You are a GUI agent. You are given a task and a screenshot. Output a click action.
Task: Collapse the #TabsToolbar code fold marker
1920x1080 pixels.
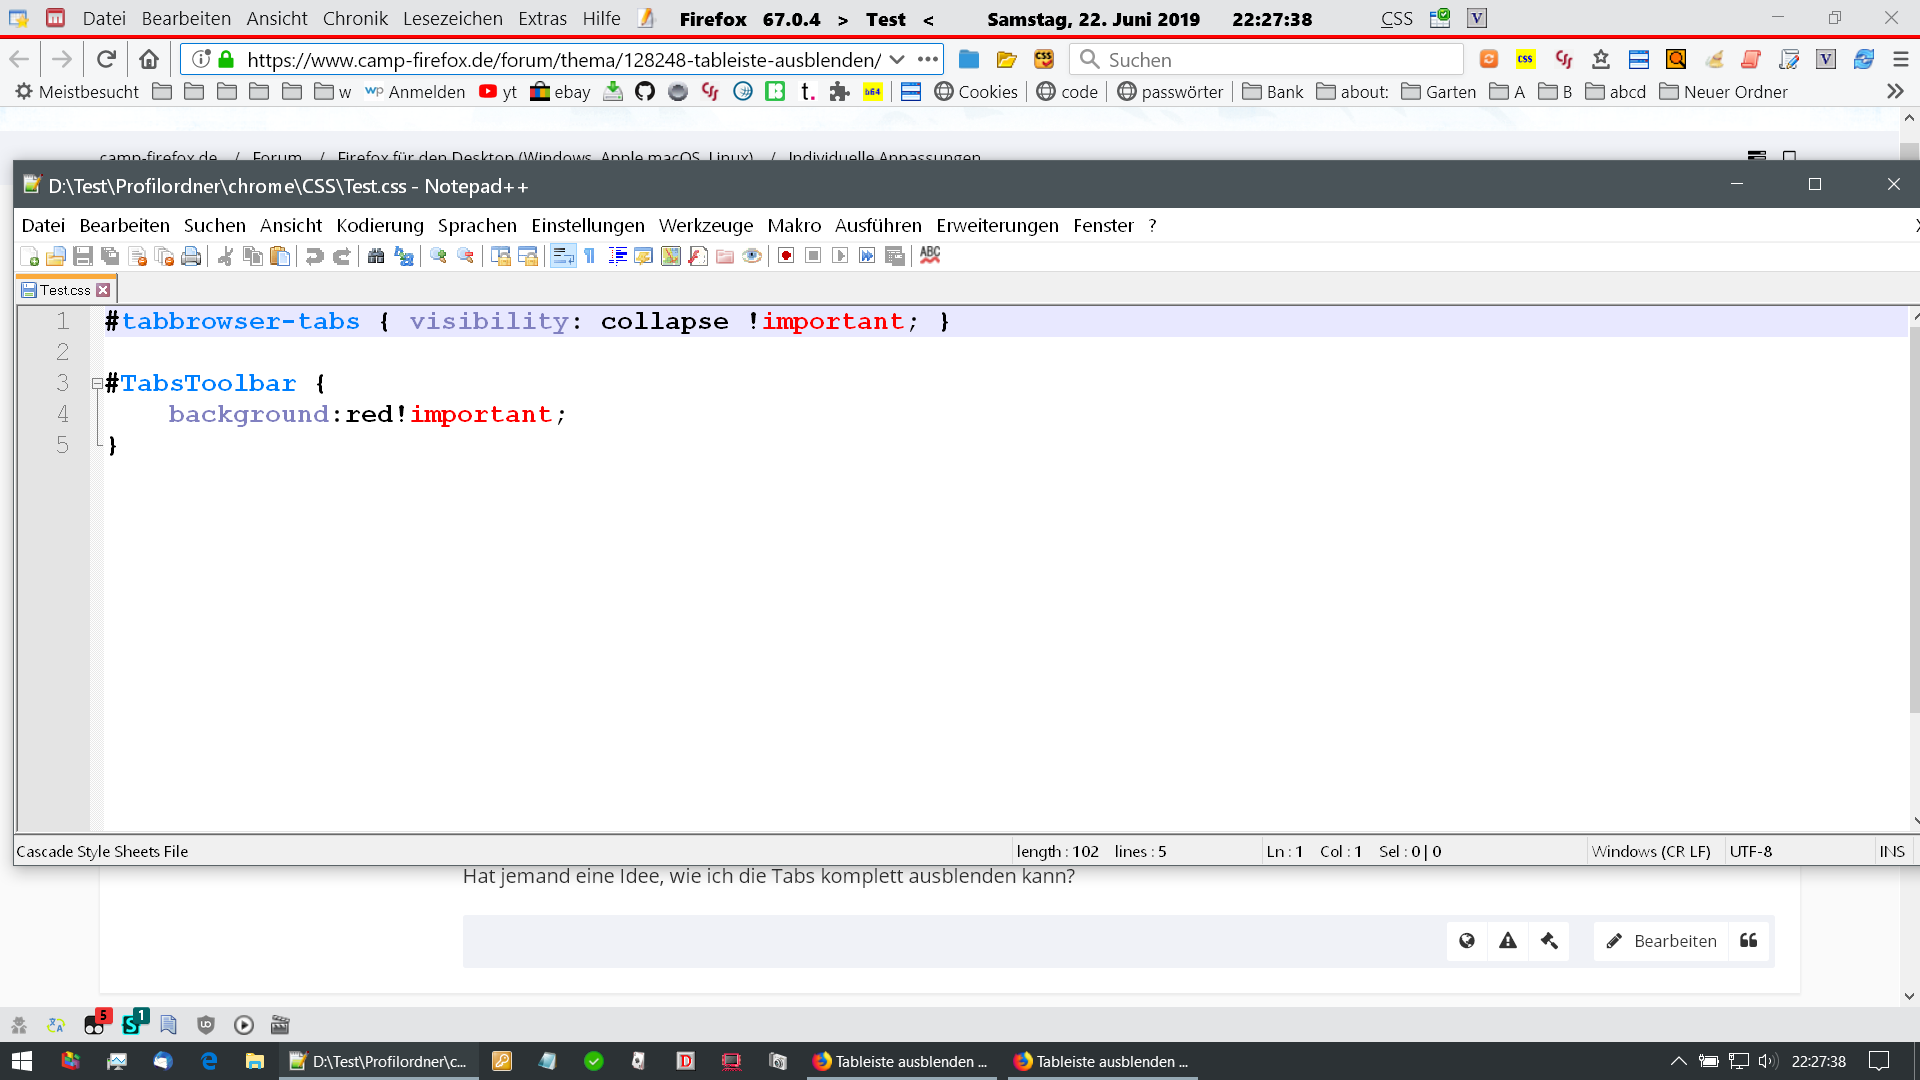[97, 383]
